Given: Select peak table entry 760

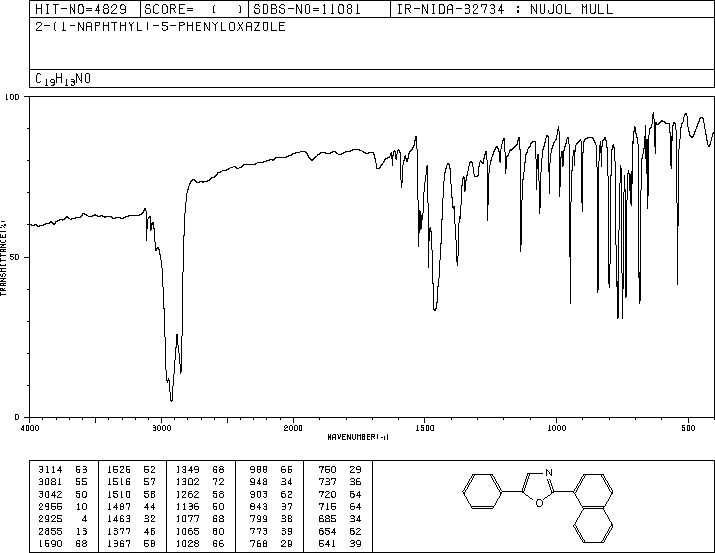Looking at the screenshot, I should (x=340, y=470).
